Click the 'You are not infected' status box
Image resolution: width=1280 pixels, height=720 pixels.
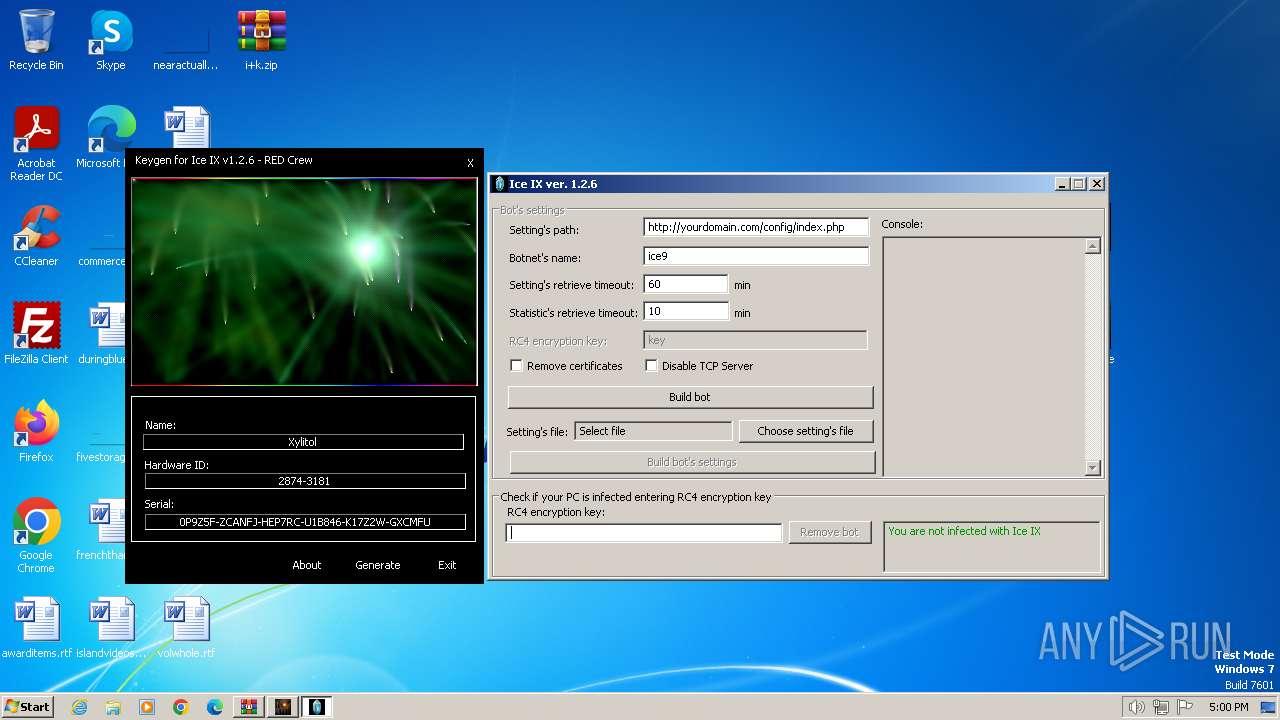(x=991, y=546)
